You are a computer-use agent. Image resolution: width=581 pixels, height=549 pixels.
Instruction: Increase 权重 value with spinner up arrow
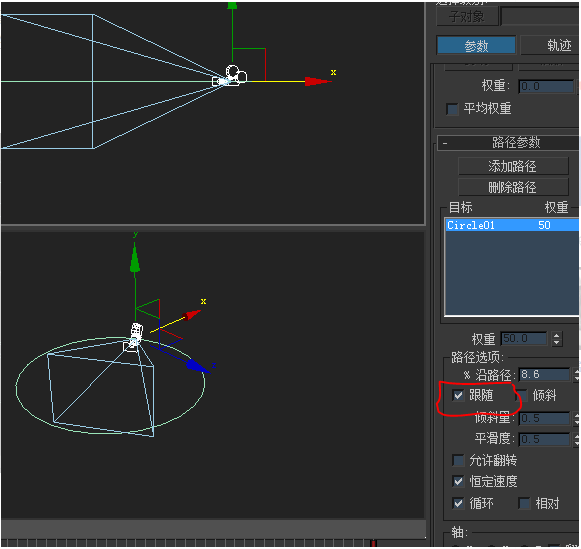click(557, 335)
